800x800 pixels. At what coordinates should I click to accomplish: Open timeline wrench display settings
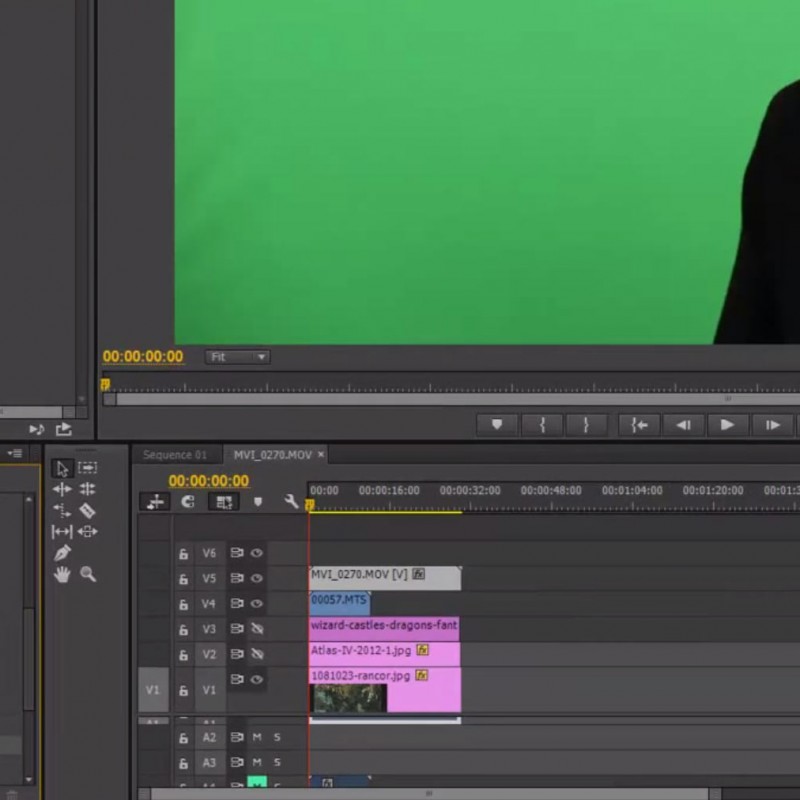[x=291, y=502]
